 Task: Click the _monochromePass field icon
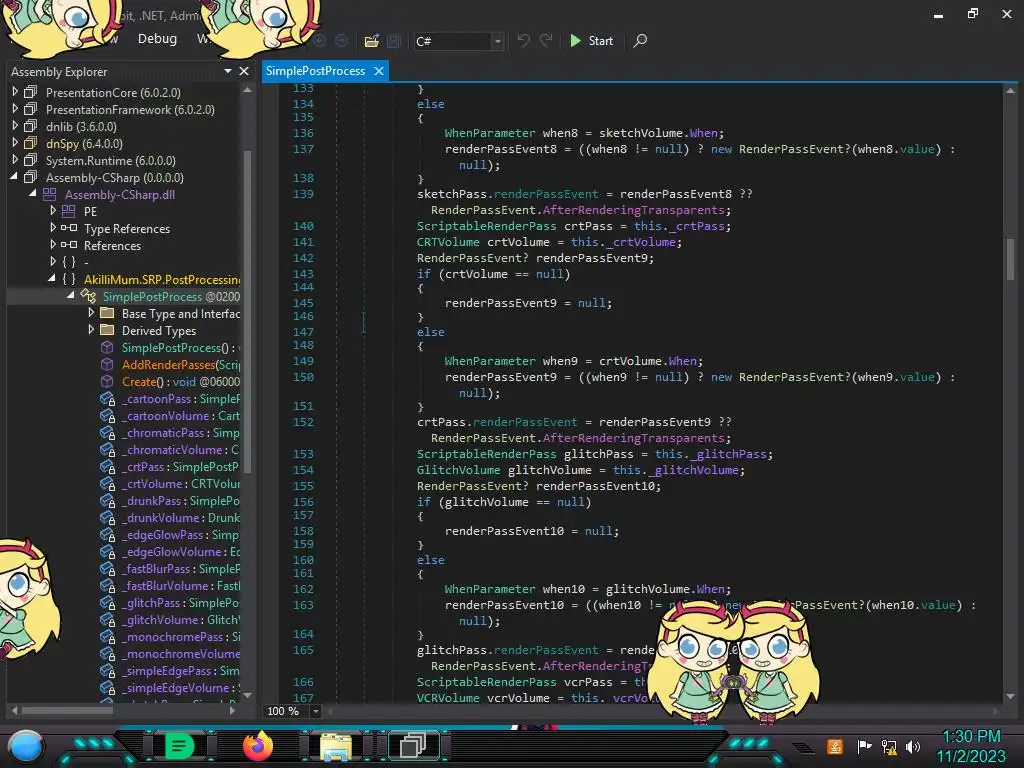click(108, 637)
